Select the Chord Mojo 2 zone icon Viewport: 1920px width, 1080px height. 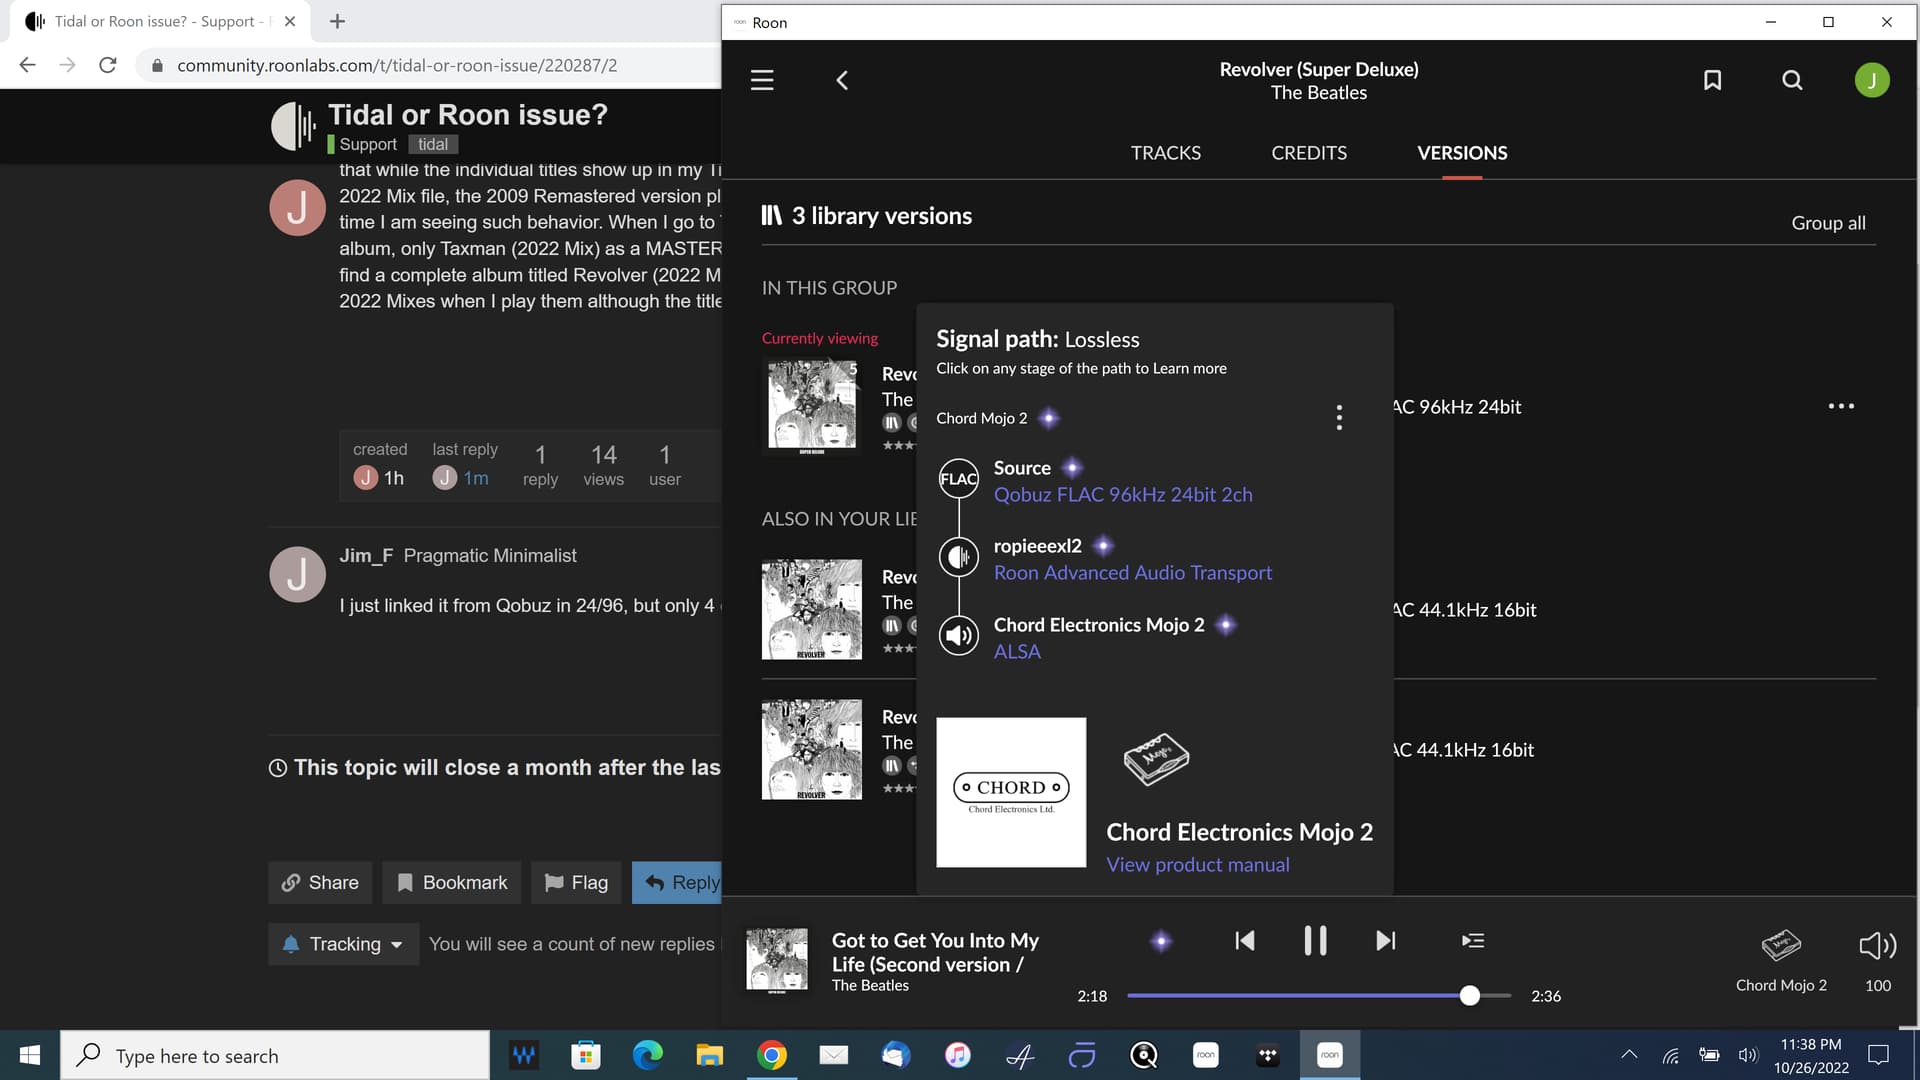pos(1781,945)
